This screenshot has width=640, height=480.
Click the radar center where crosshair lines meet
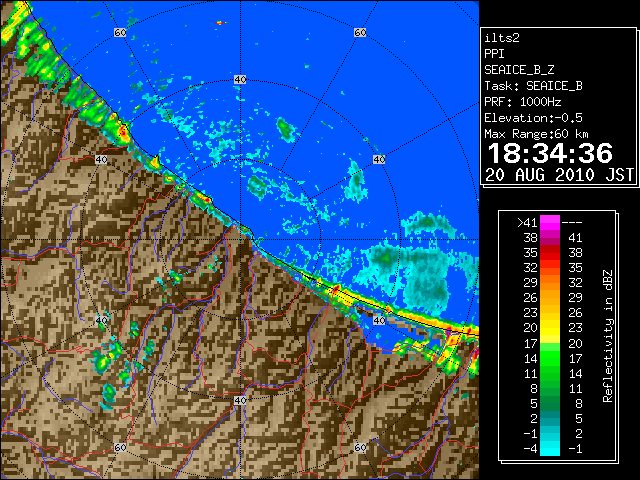tap(240, 240)
